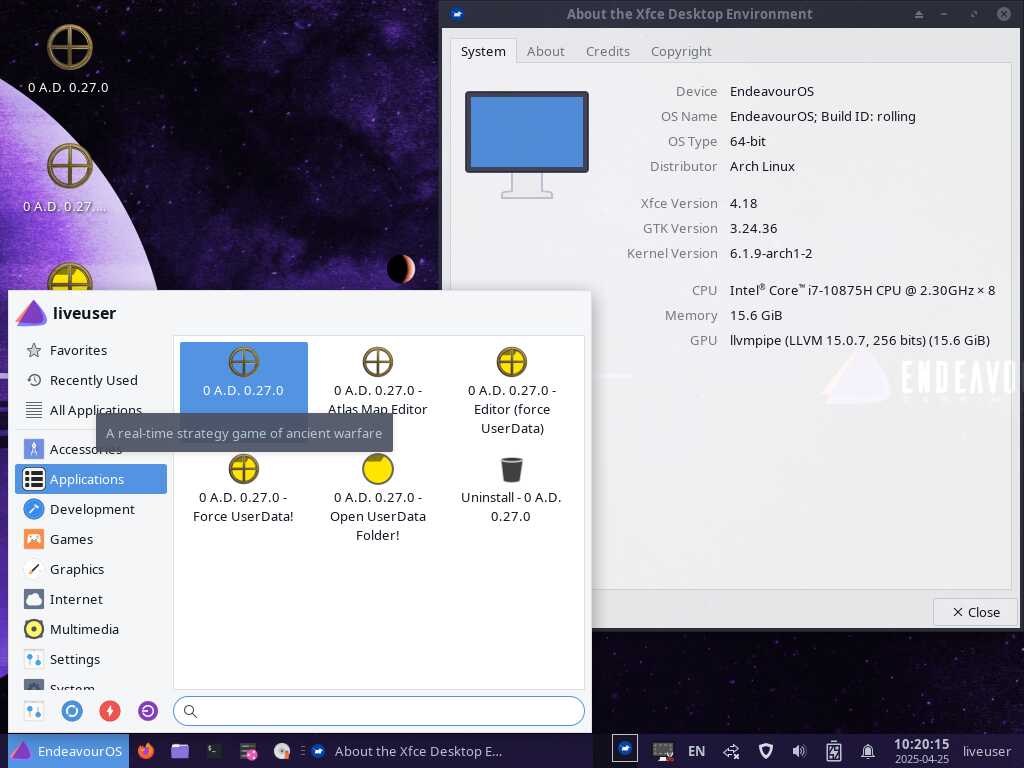Switch to the Credits tab
Image resolution: width=1024 pixels, height=768 pixels.
607,51
